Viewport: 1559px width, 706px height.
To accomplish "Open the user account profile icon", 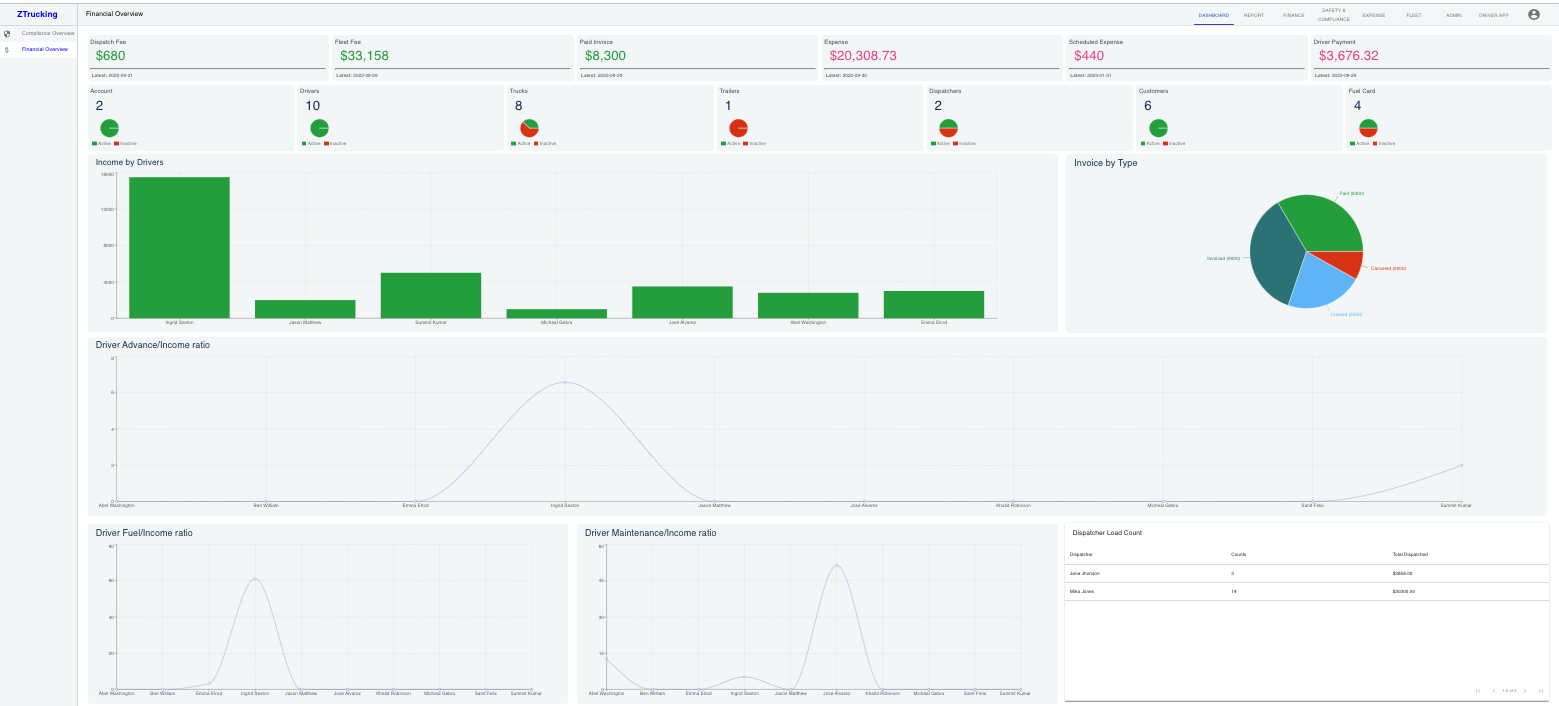I will click(x=1534, y=14).
